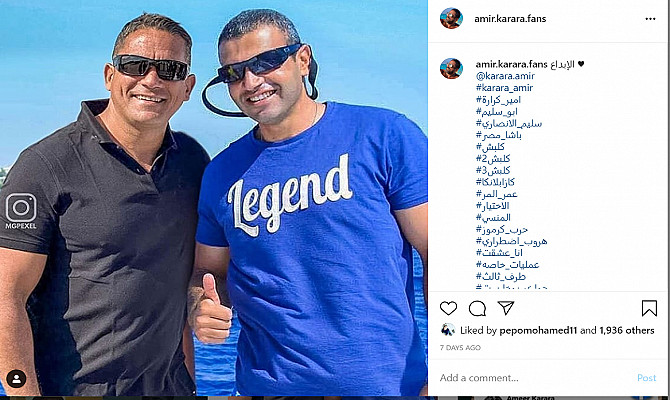Show tagged people icon on photo
This screenshot has width=670, height=400.
point(16,379)
